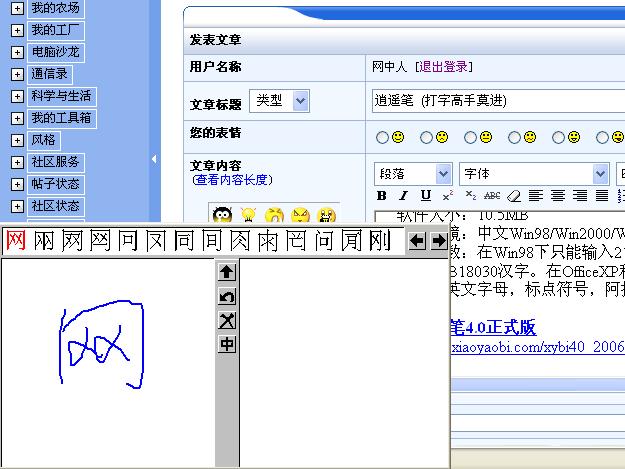The height and width of the screenshot is (469, 625).
Task: Insert the grinning teeth emoticon
Action: click(326, 215)
